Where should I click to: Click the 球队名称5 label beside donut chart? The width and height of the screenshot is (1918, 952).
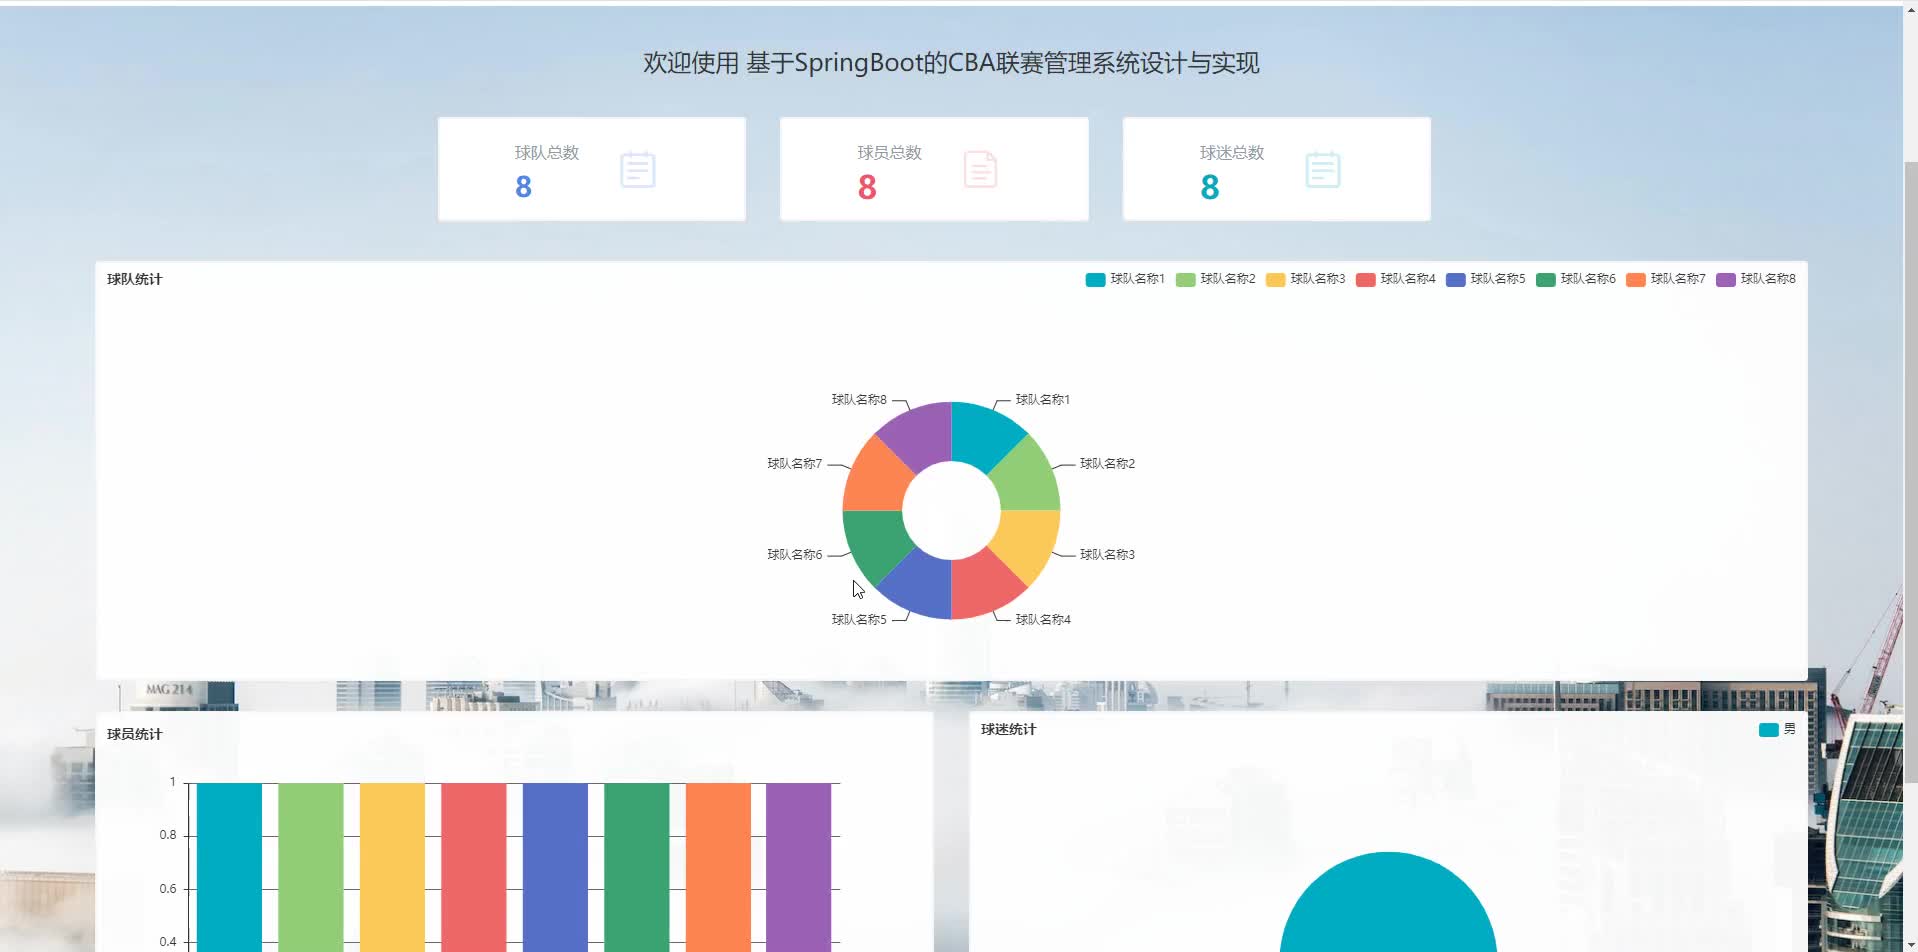click(859, 620)
